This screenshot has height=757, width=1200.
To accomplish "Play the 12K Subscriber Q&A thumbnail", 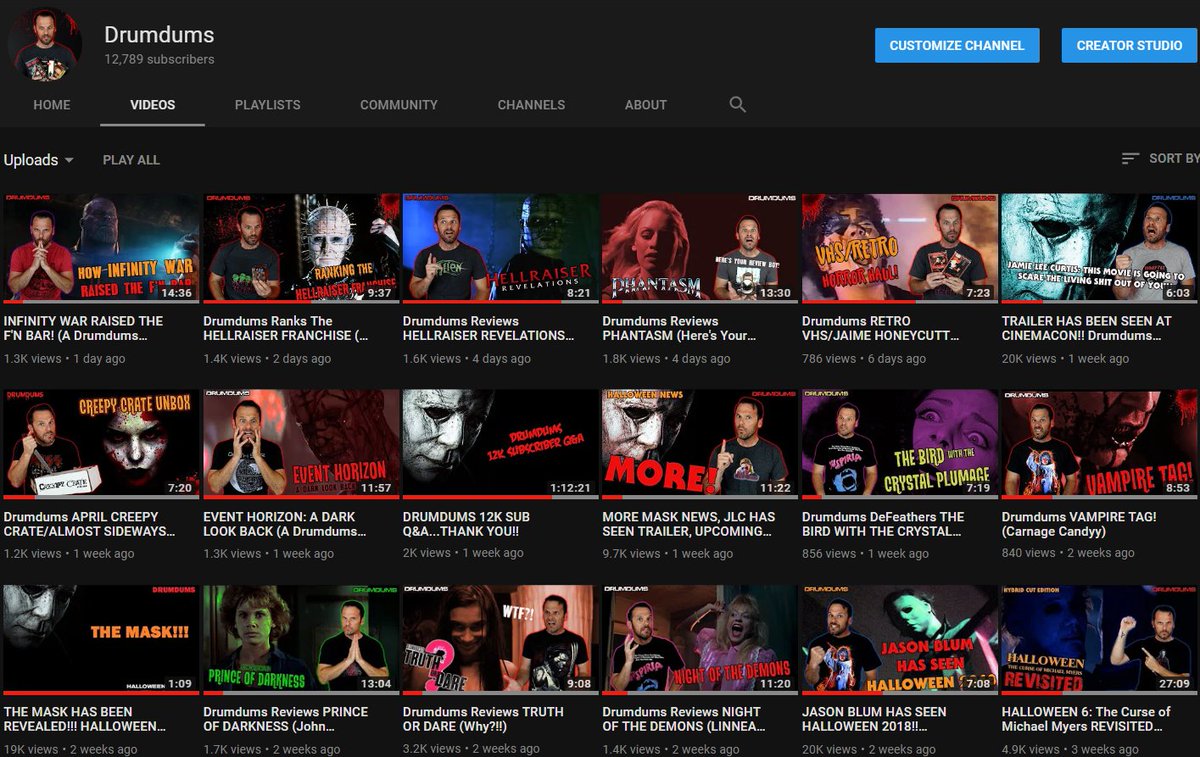I will tap(501, 444).
